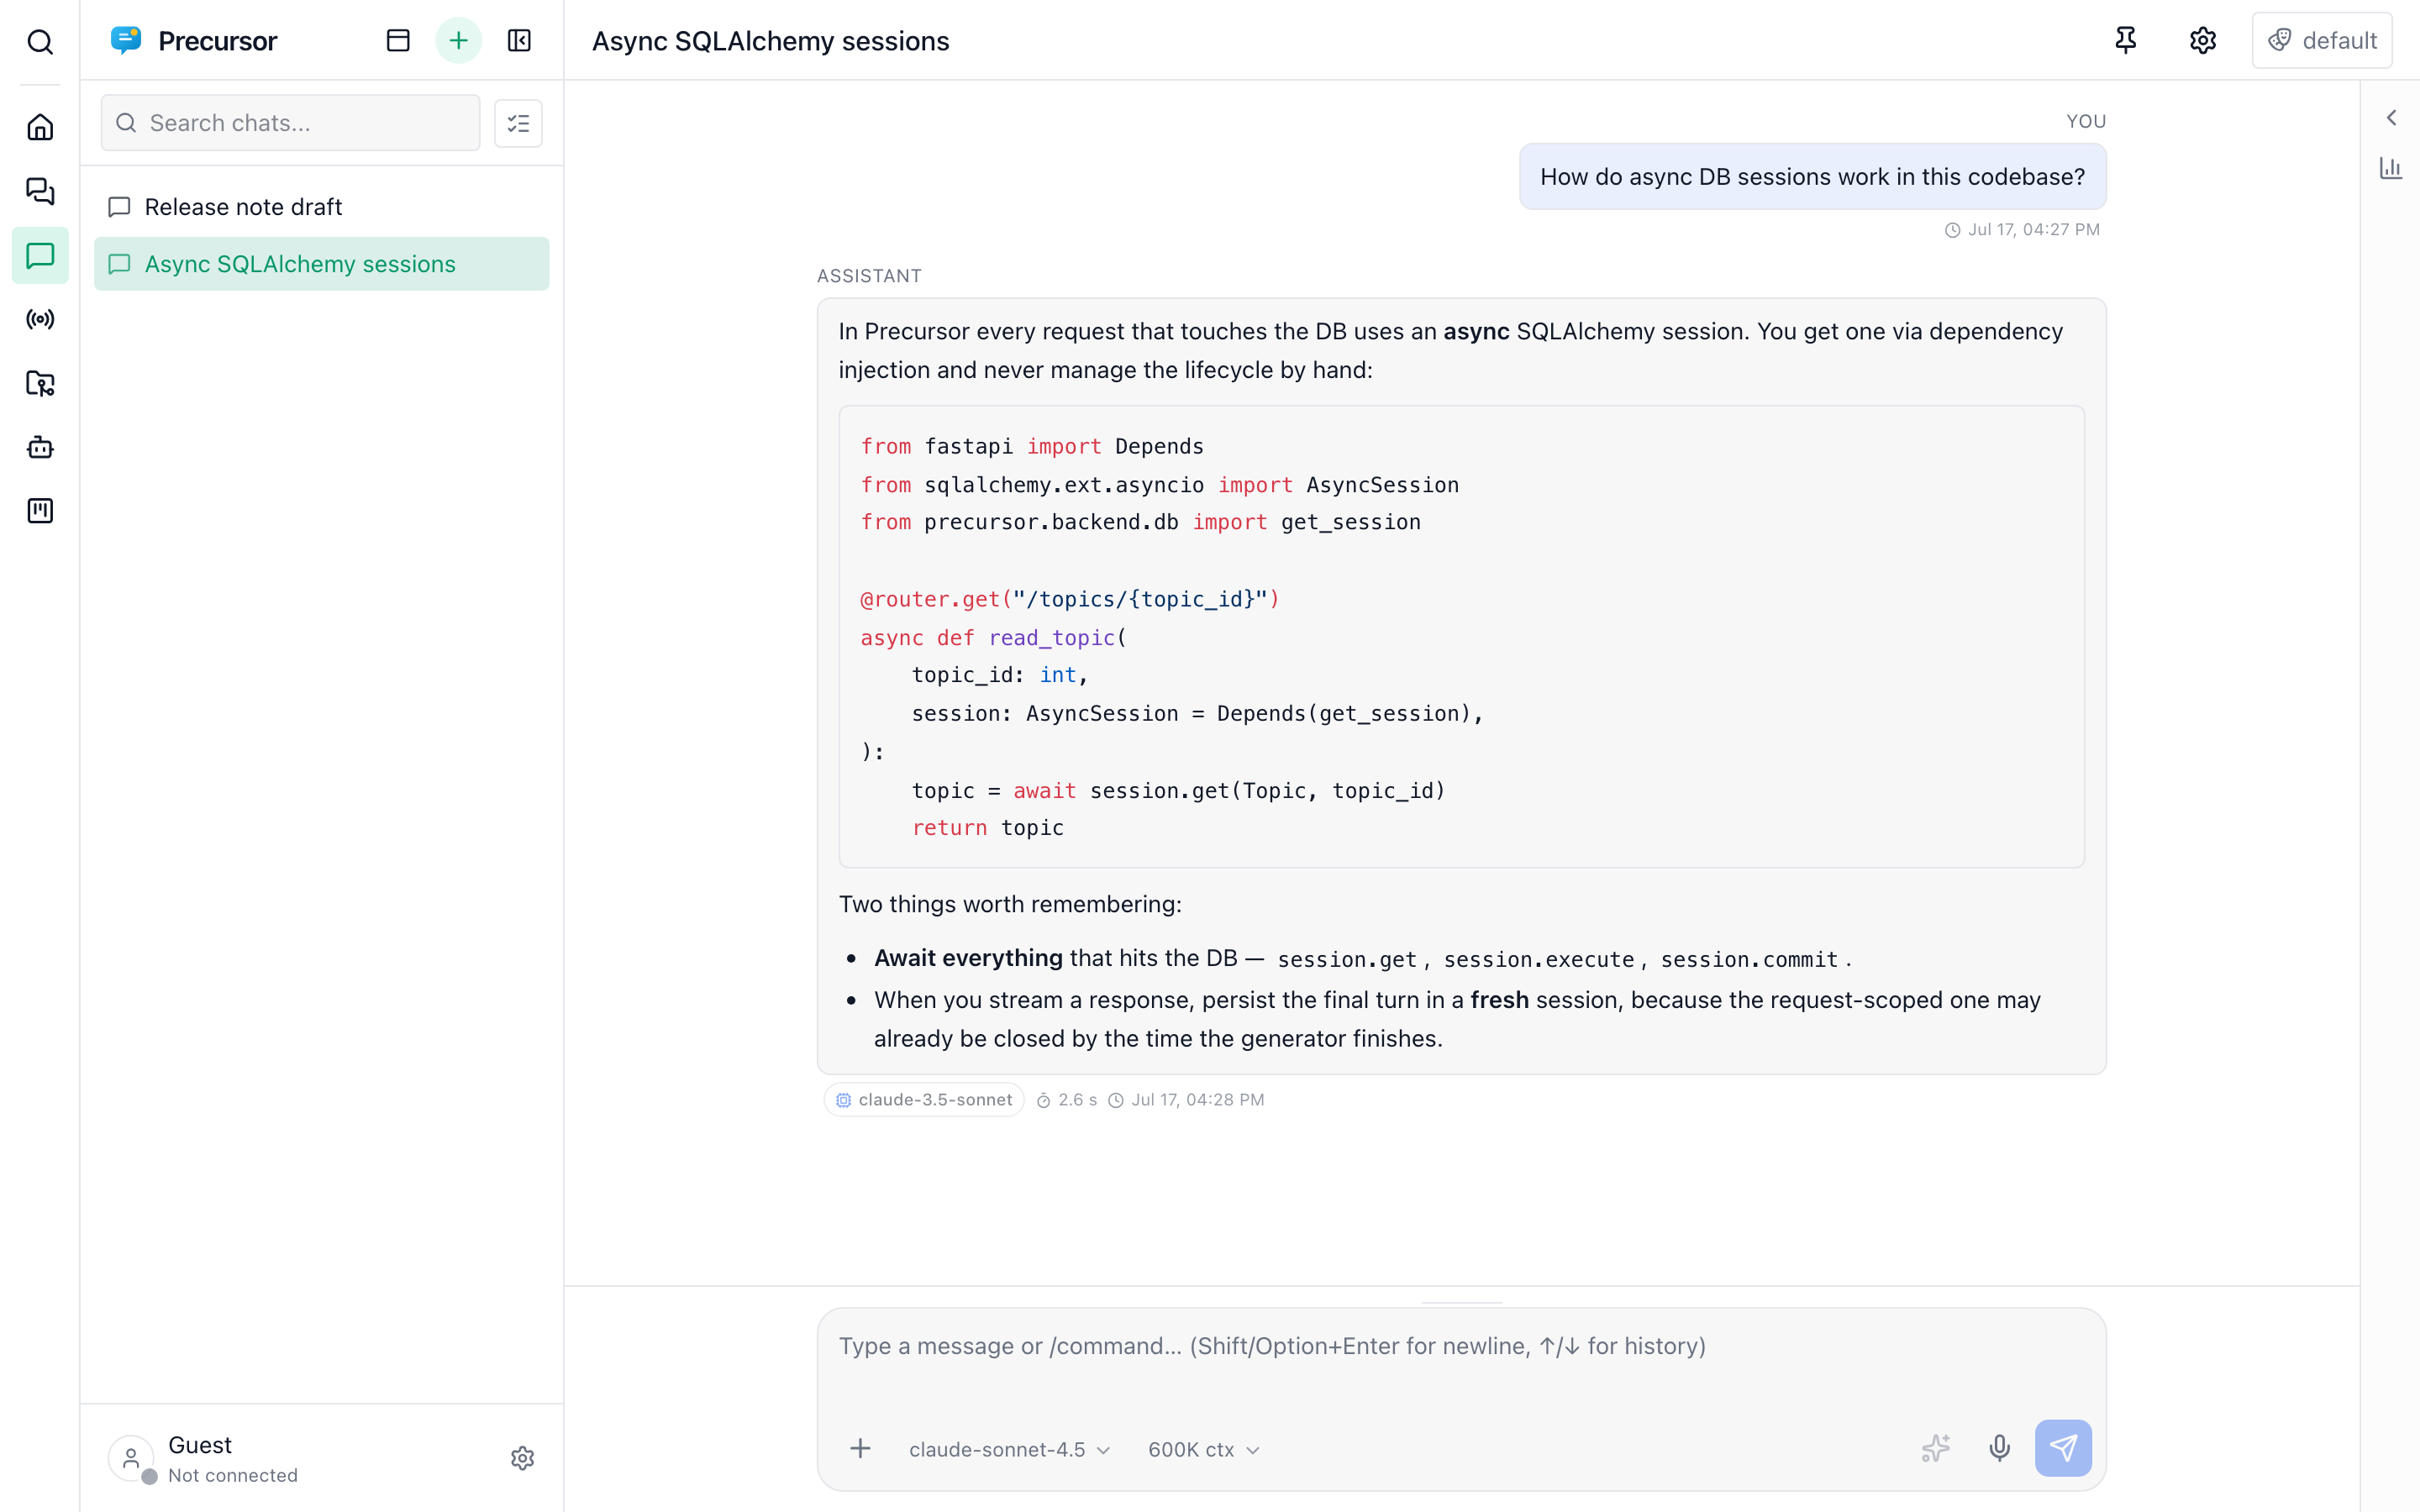Click the claude-3.5-sonnet model badge
2420x1512 pixels.
coord(924,1099)
